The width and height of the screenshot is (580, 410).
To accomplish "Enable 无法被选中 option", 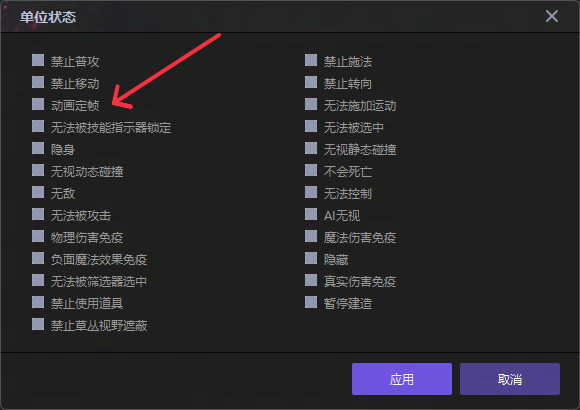I will point(311,126).
